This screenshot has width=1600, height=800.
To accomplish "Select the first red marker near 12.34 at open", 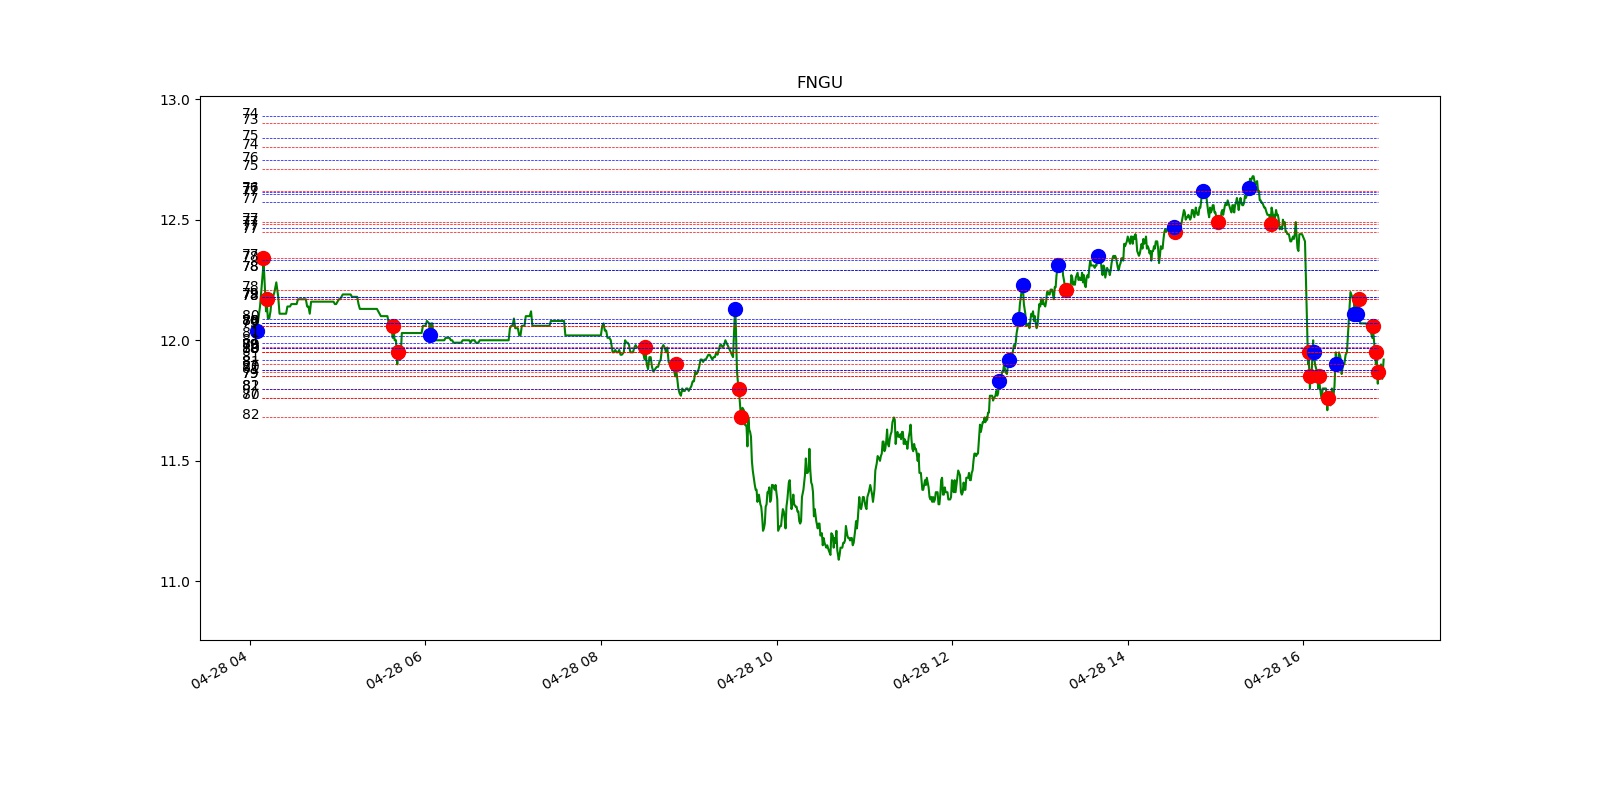I will click(x=263, y=258).
